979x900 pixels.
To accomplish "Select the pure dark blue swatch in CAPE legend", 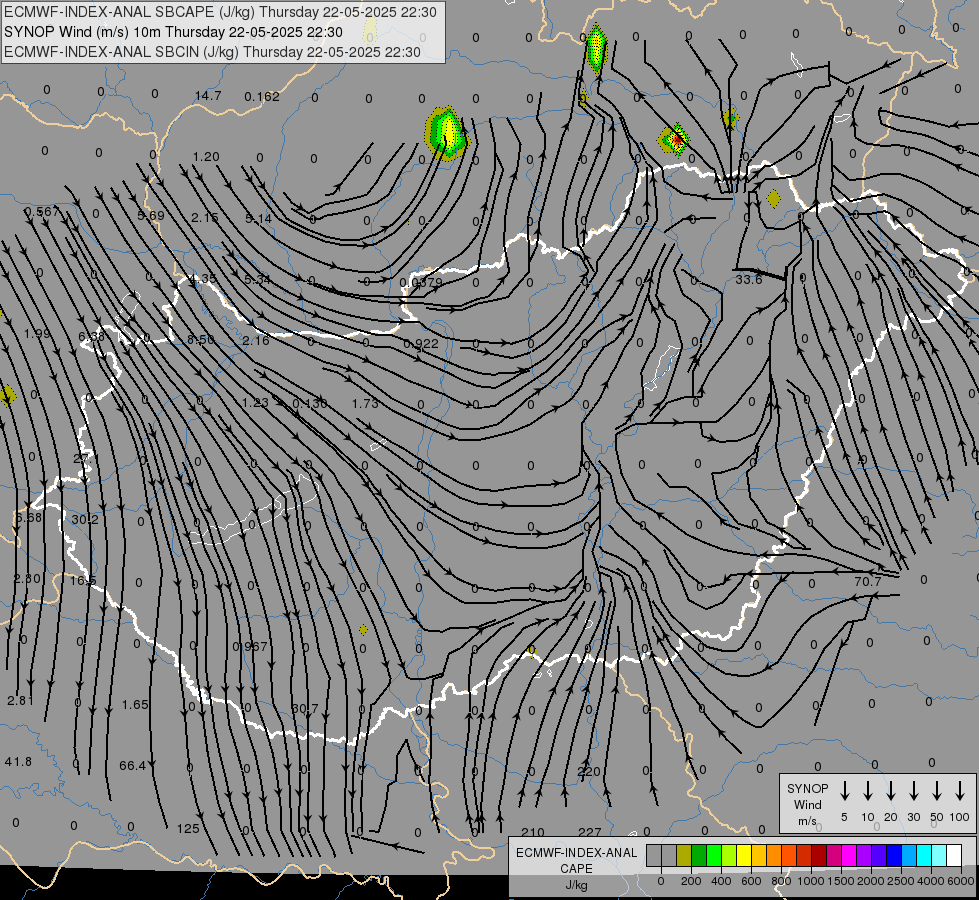I will (x=893, y=856).
